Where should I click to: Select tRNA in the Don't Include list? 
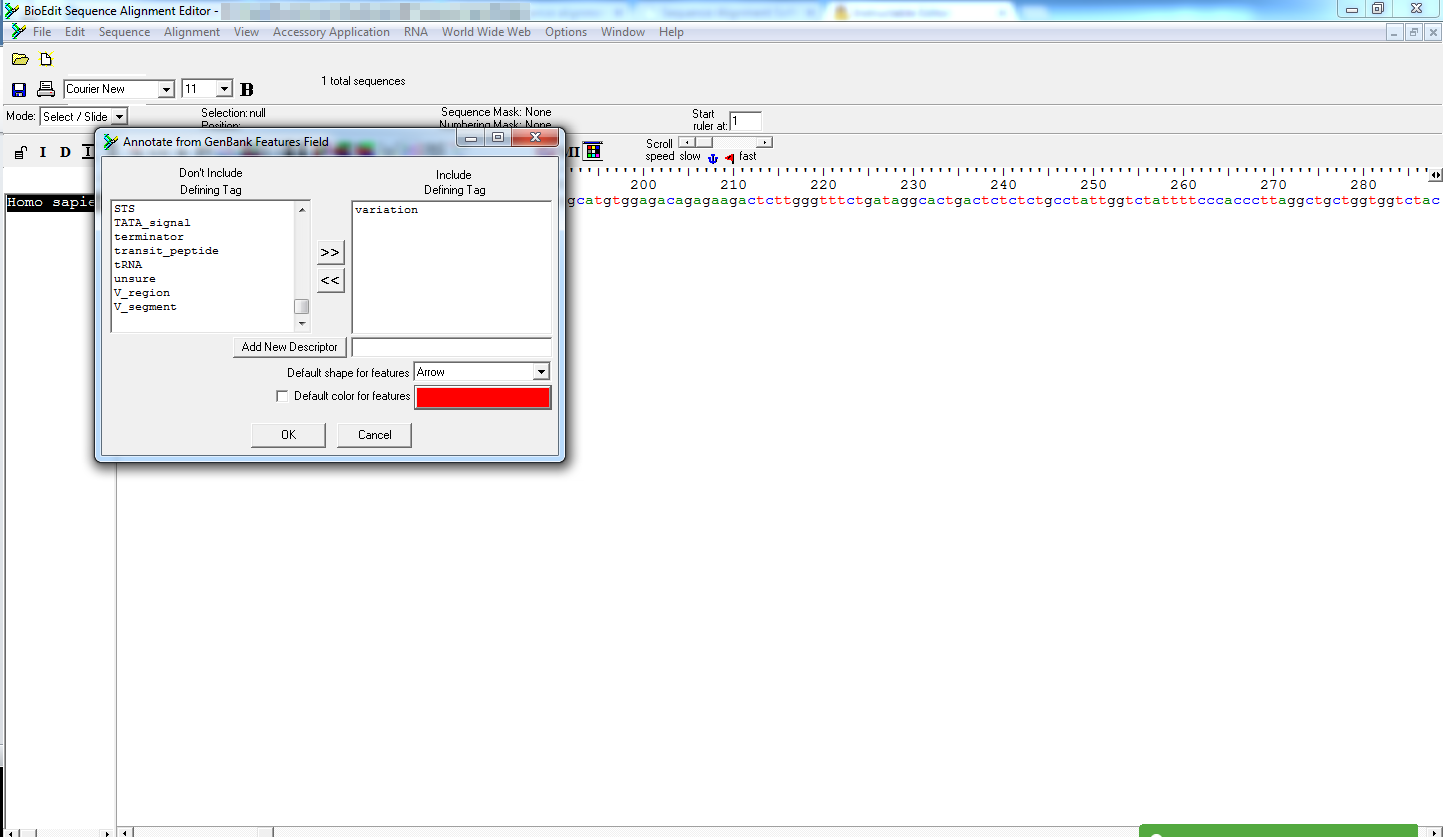tap(128, 265)
